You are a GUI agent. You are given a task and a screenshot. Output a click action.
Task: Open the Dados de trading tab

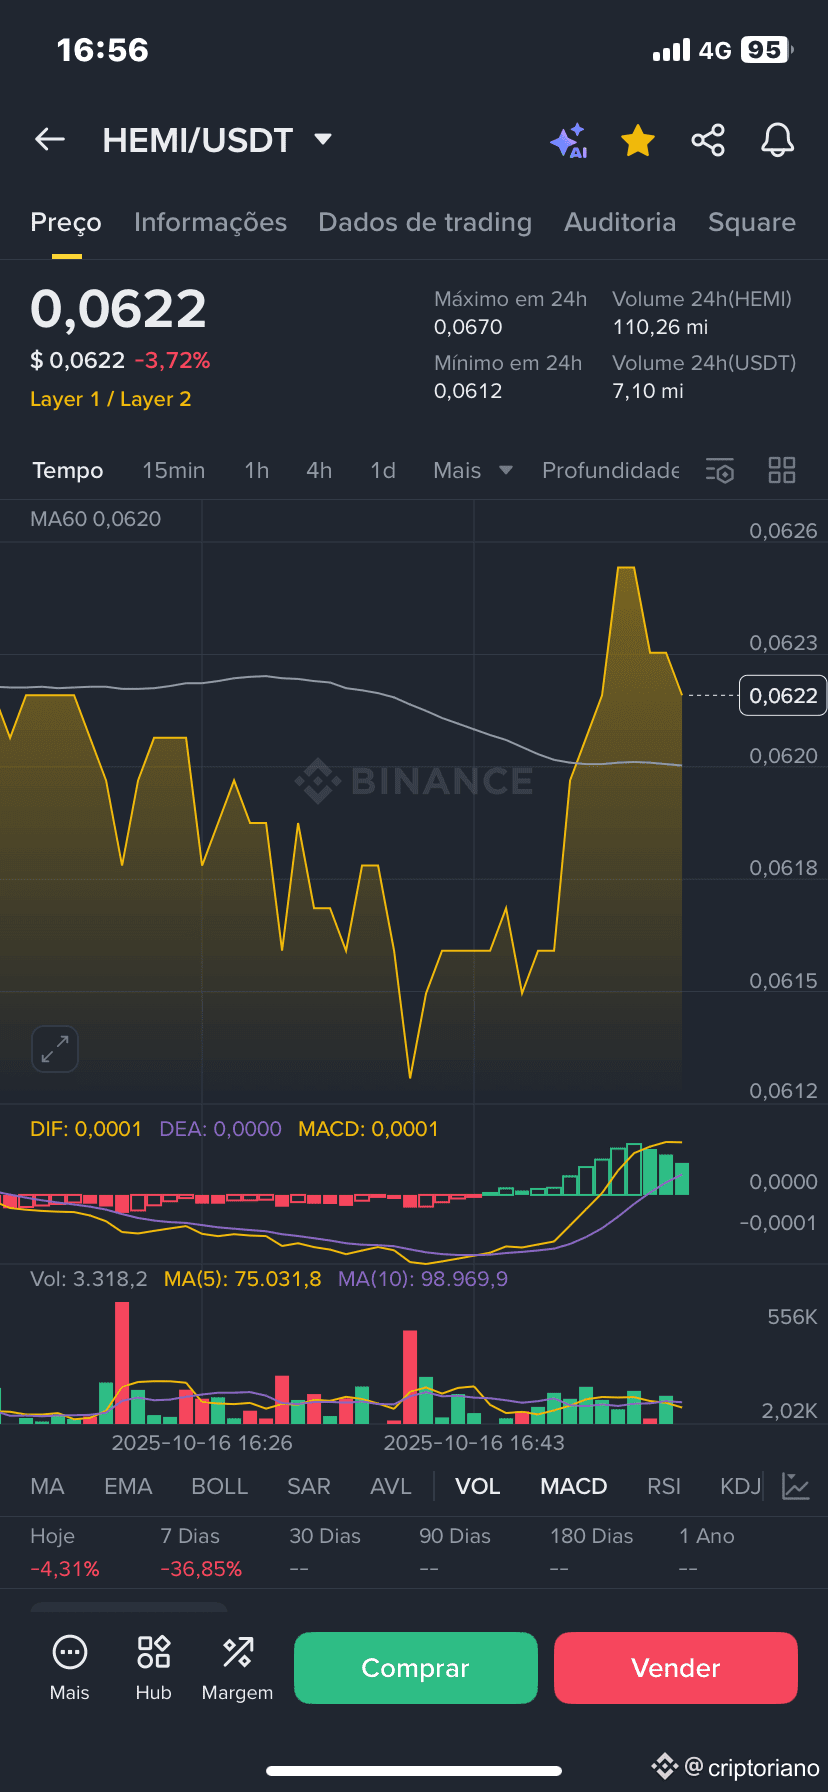tap(425, 222)
